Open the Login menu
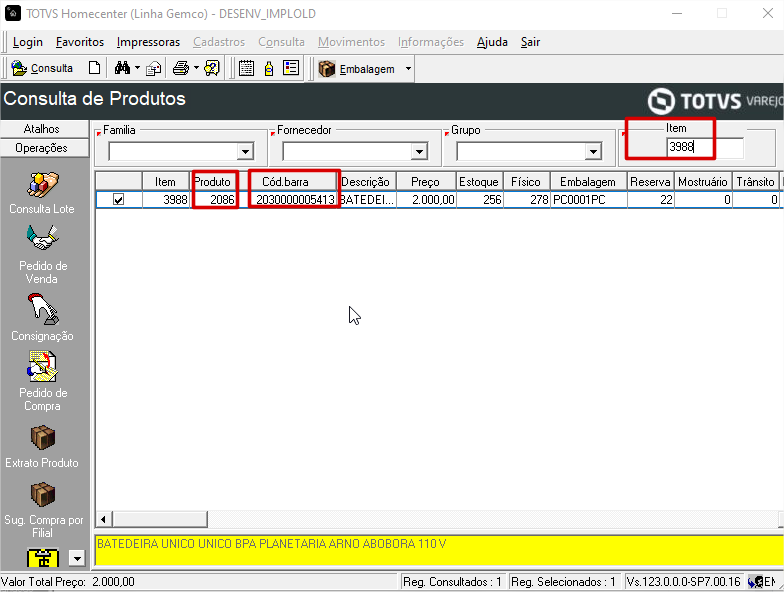This screenshot has height=592, width=784. (28, 42)
